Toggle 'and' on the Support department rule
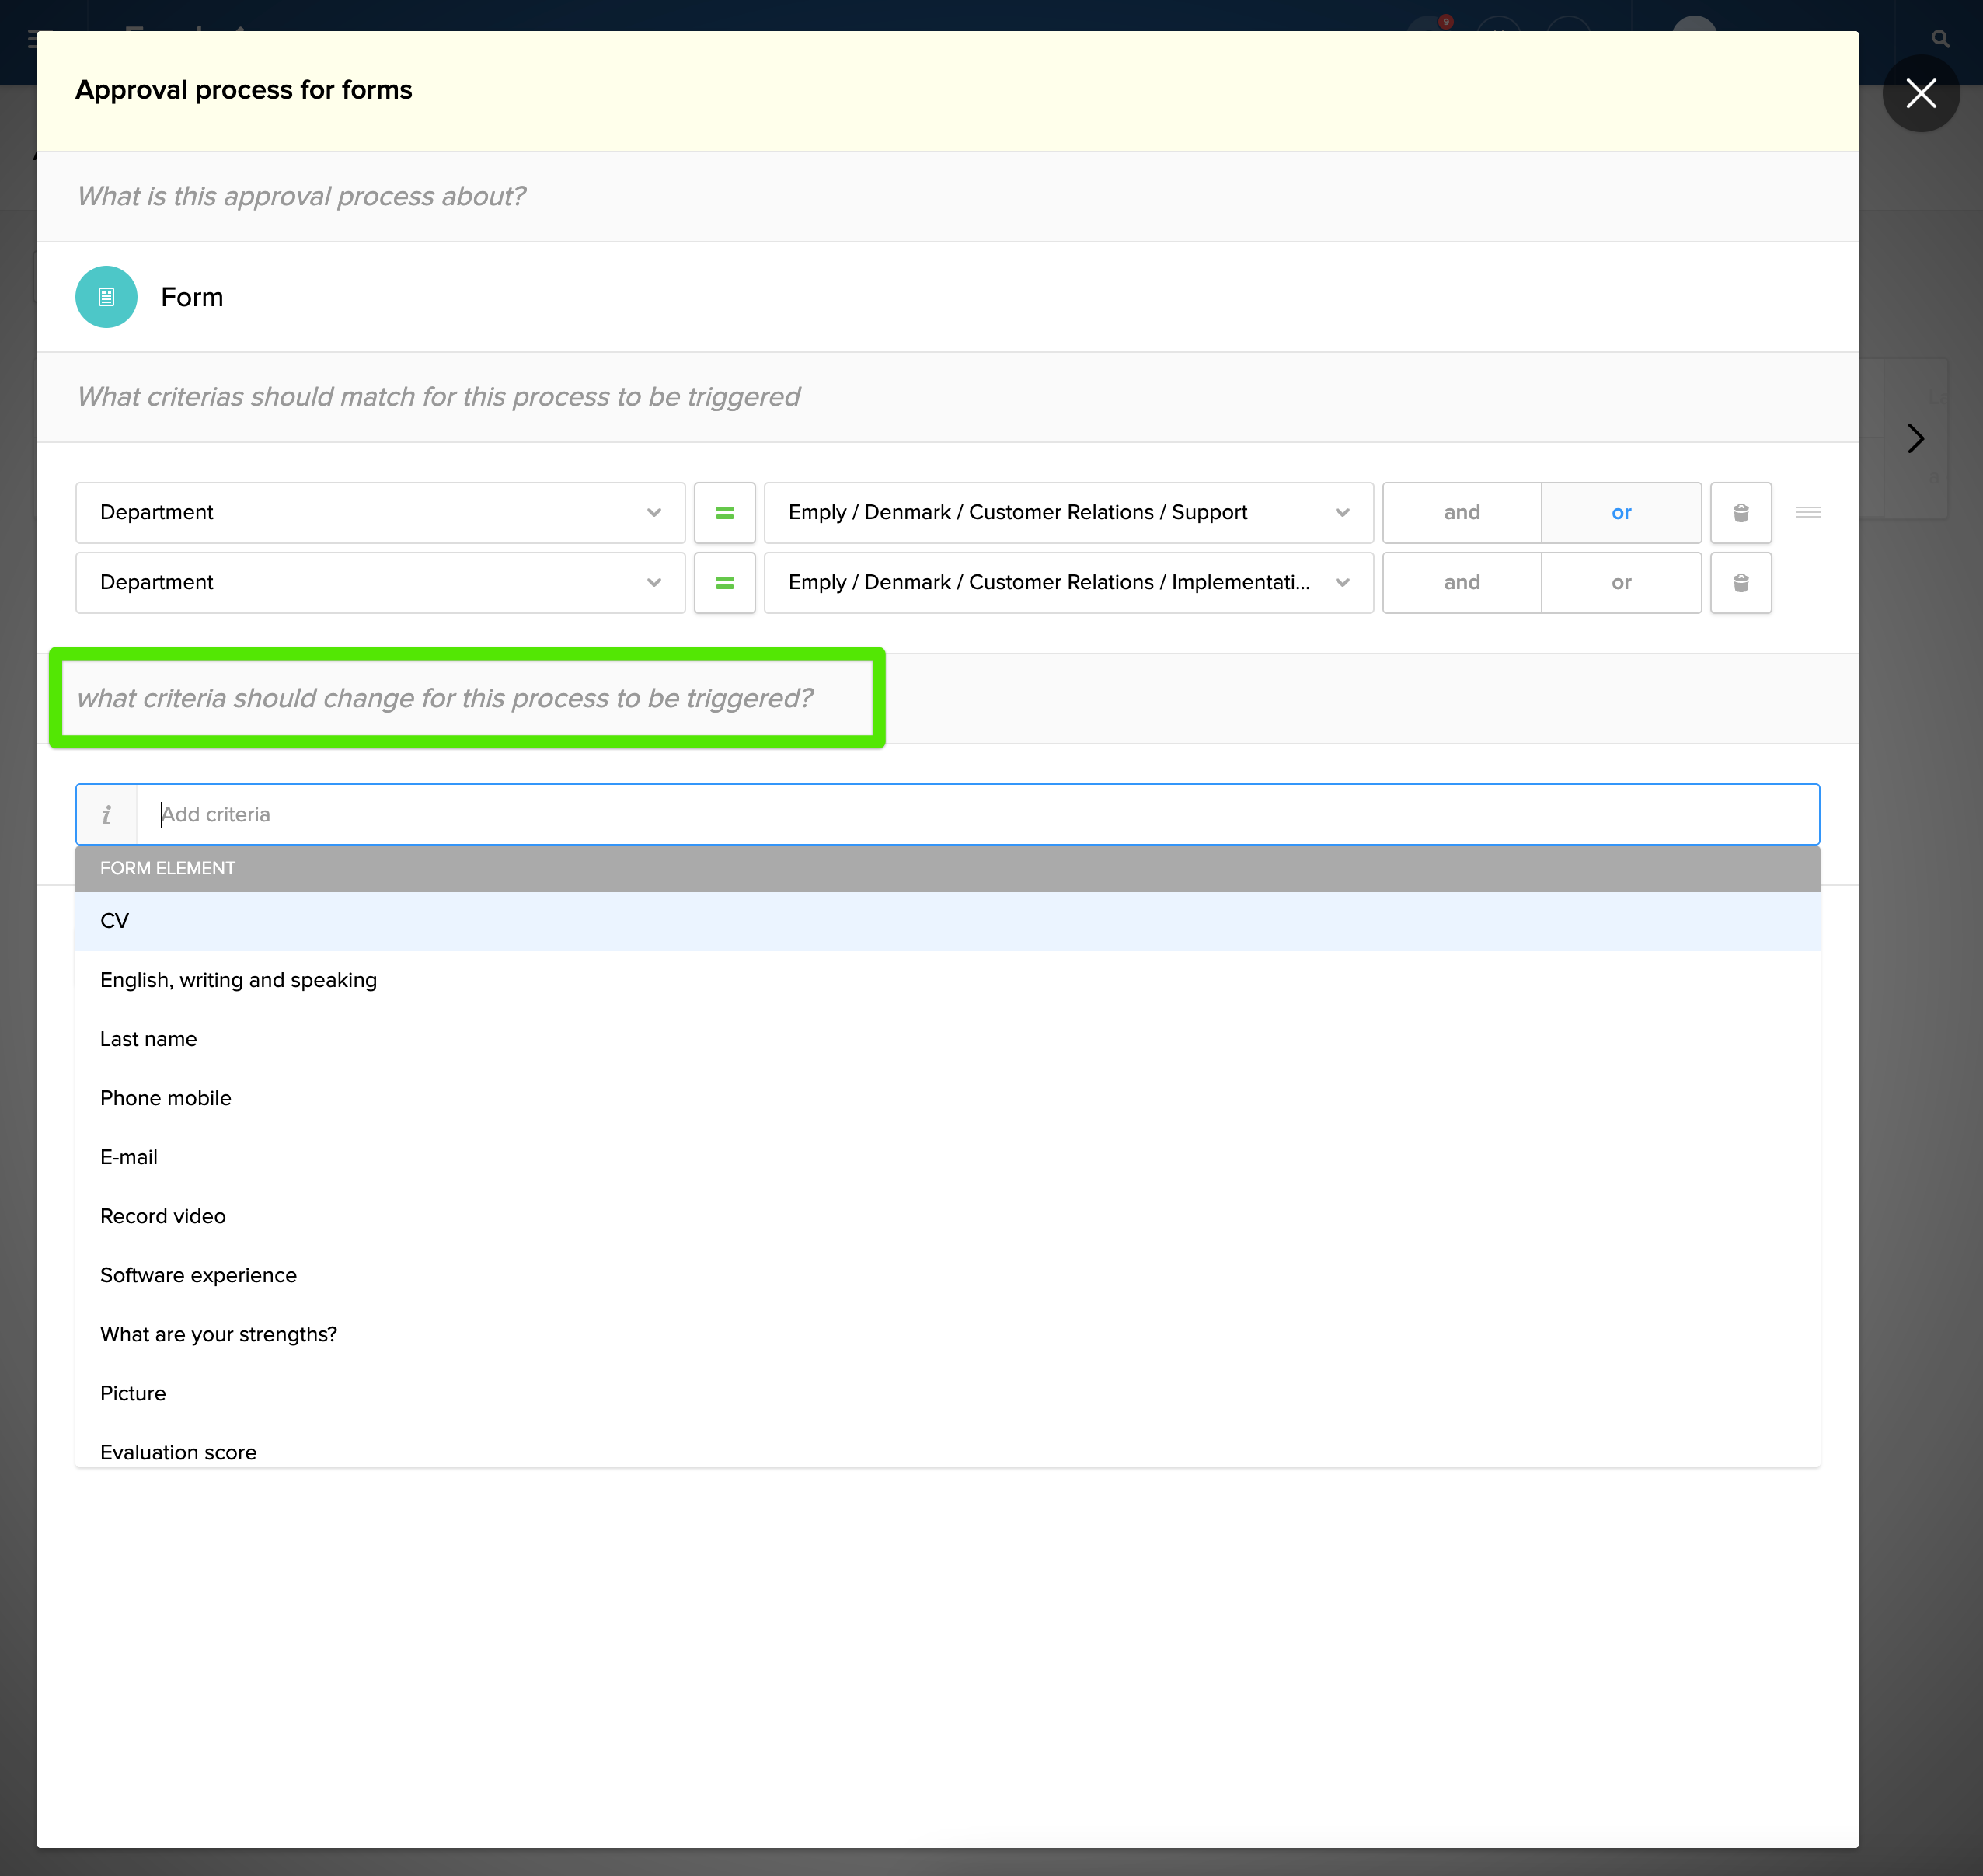The image size is (1983, 1876). coord(1461,512)
